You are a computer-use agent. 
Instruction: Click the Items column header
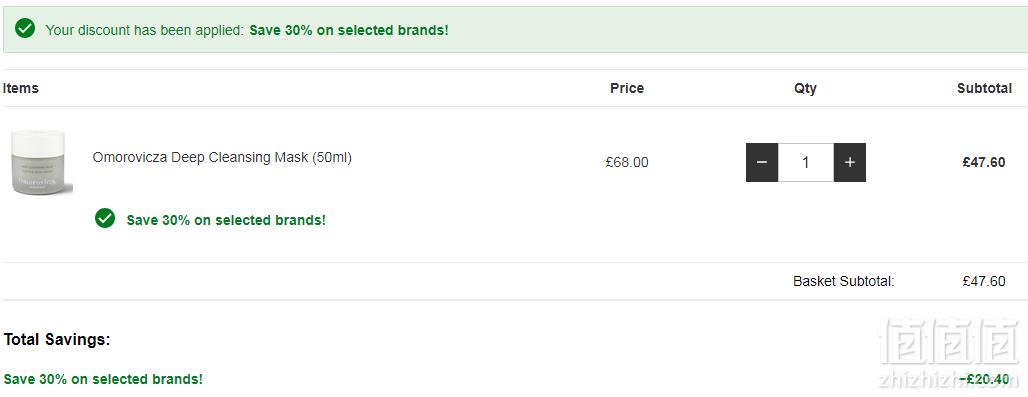point(20,88)
